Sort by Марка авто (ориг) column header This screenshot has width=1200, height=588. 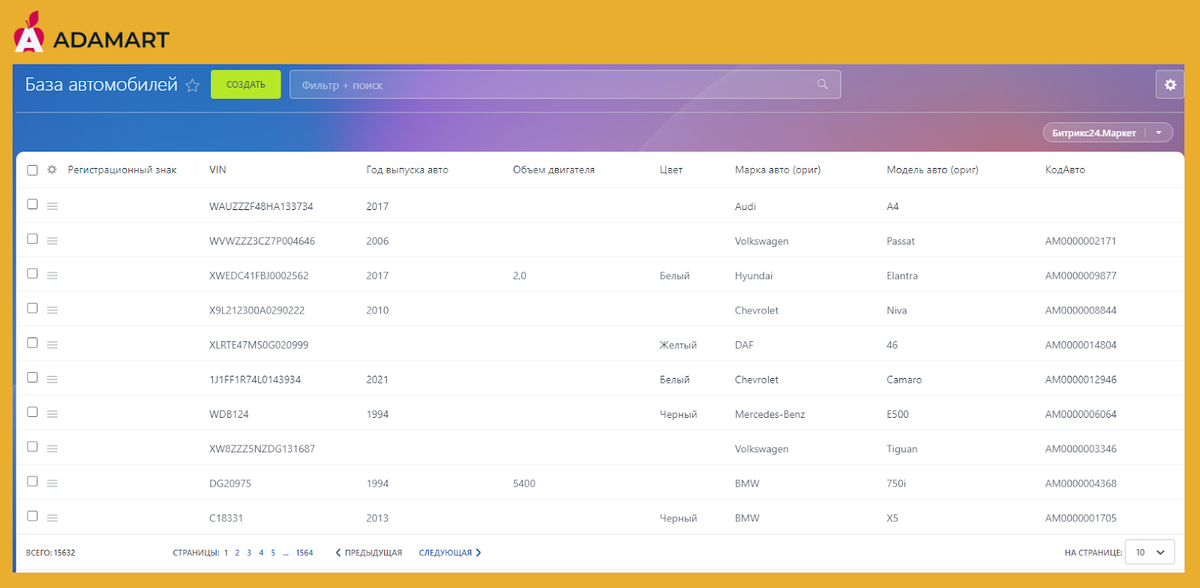click(x=777, y=170)
